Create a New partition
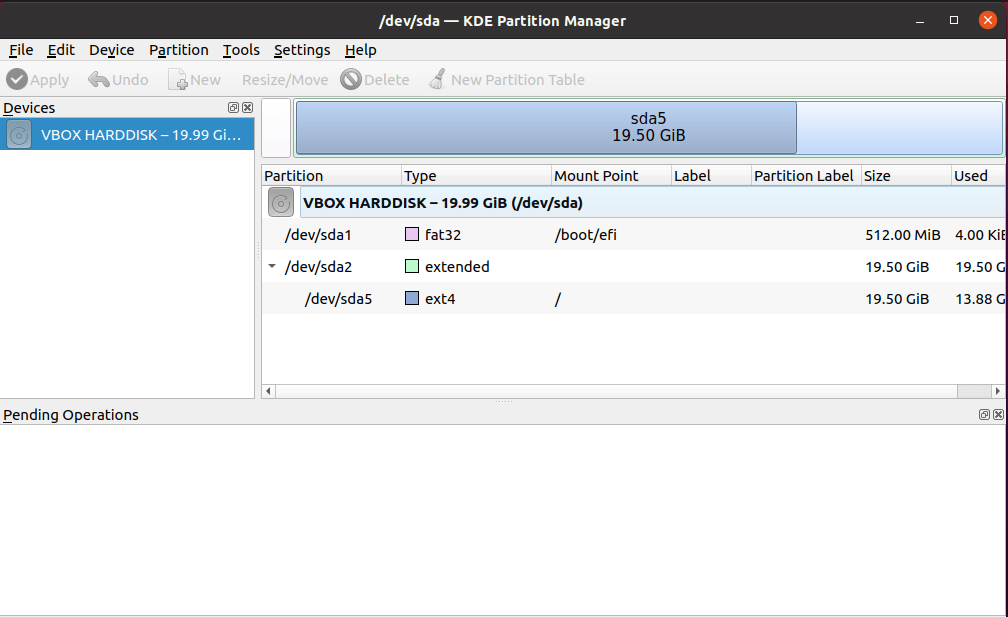The image size is (1008, 617). coord(194,80)
